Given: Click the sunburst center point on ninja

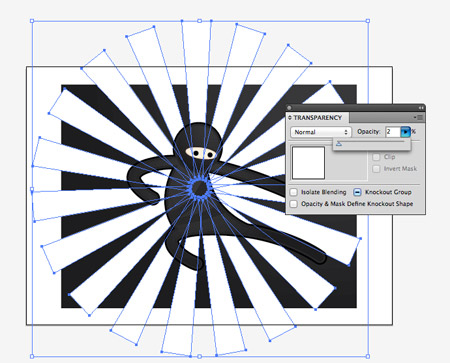Looking at the screenshot, I should tap(200, 188).
